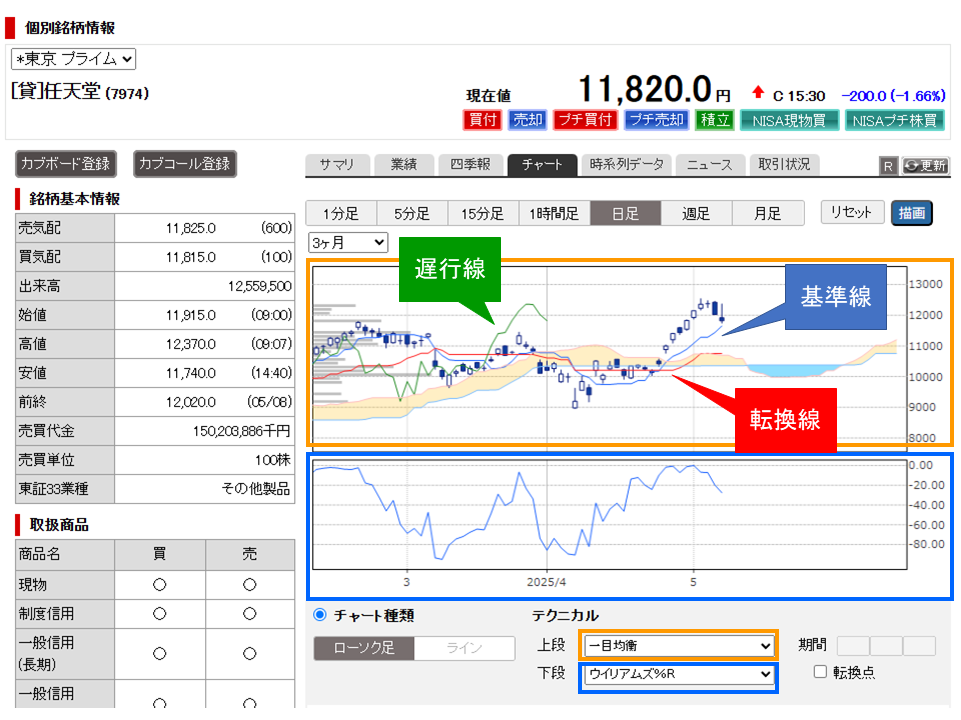The image size is (961, 720).
Task: Click the 更新 refresh button
Action: click(x=925, y=165)
